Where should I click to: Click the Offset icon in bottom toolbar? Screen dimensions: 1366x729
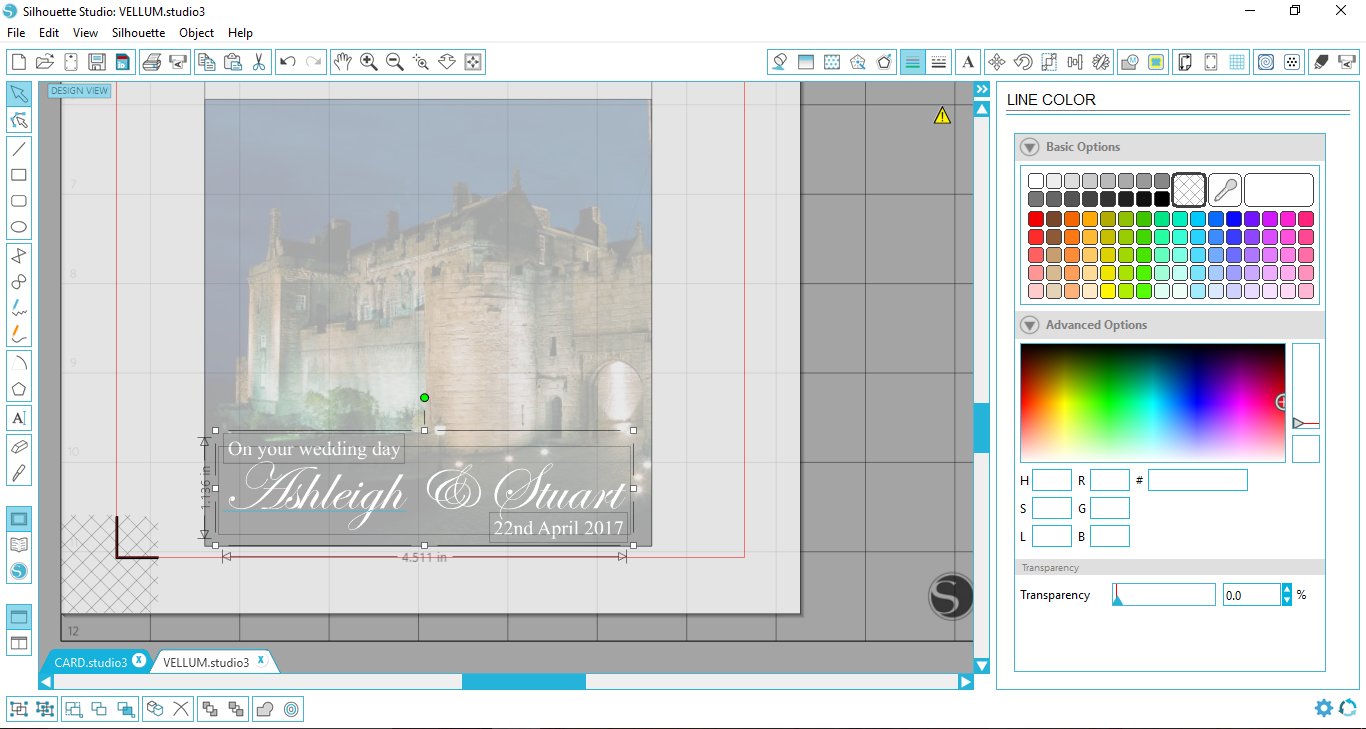point(291,709)
